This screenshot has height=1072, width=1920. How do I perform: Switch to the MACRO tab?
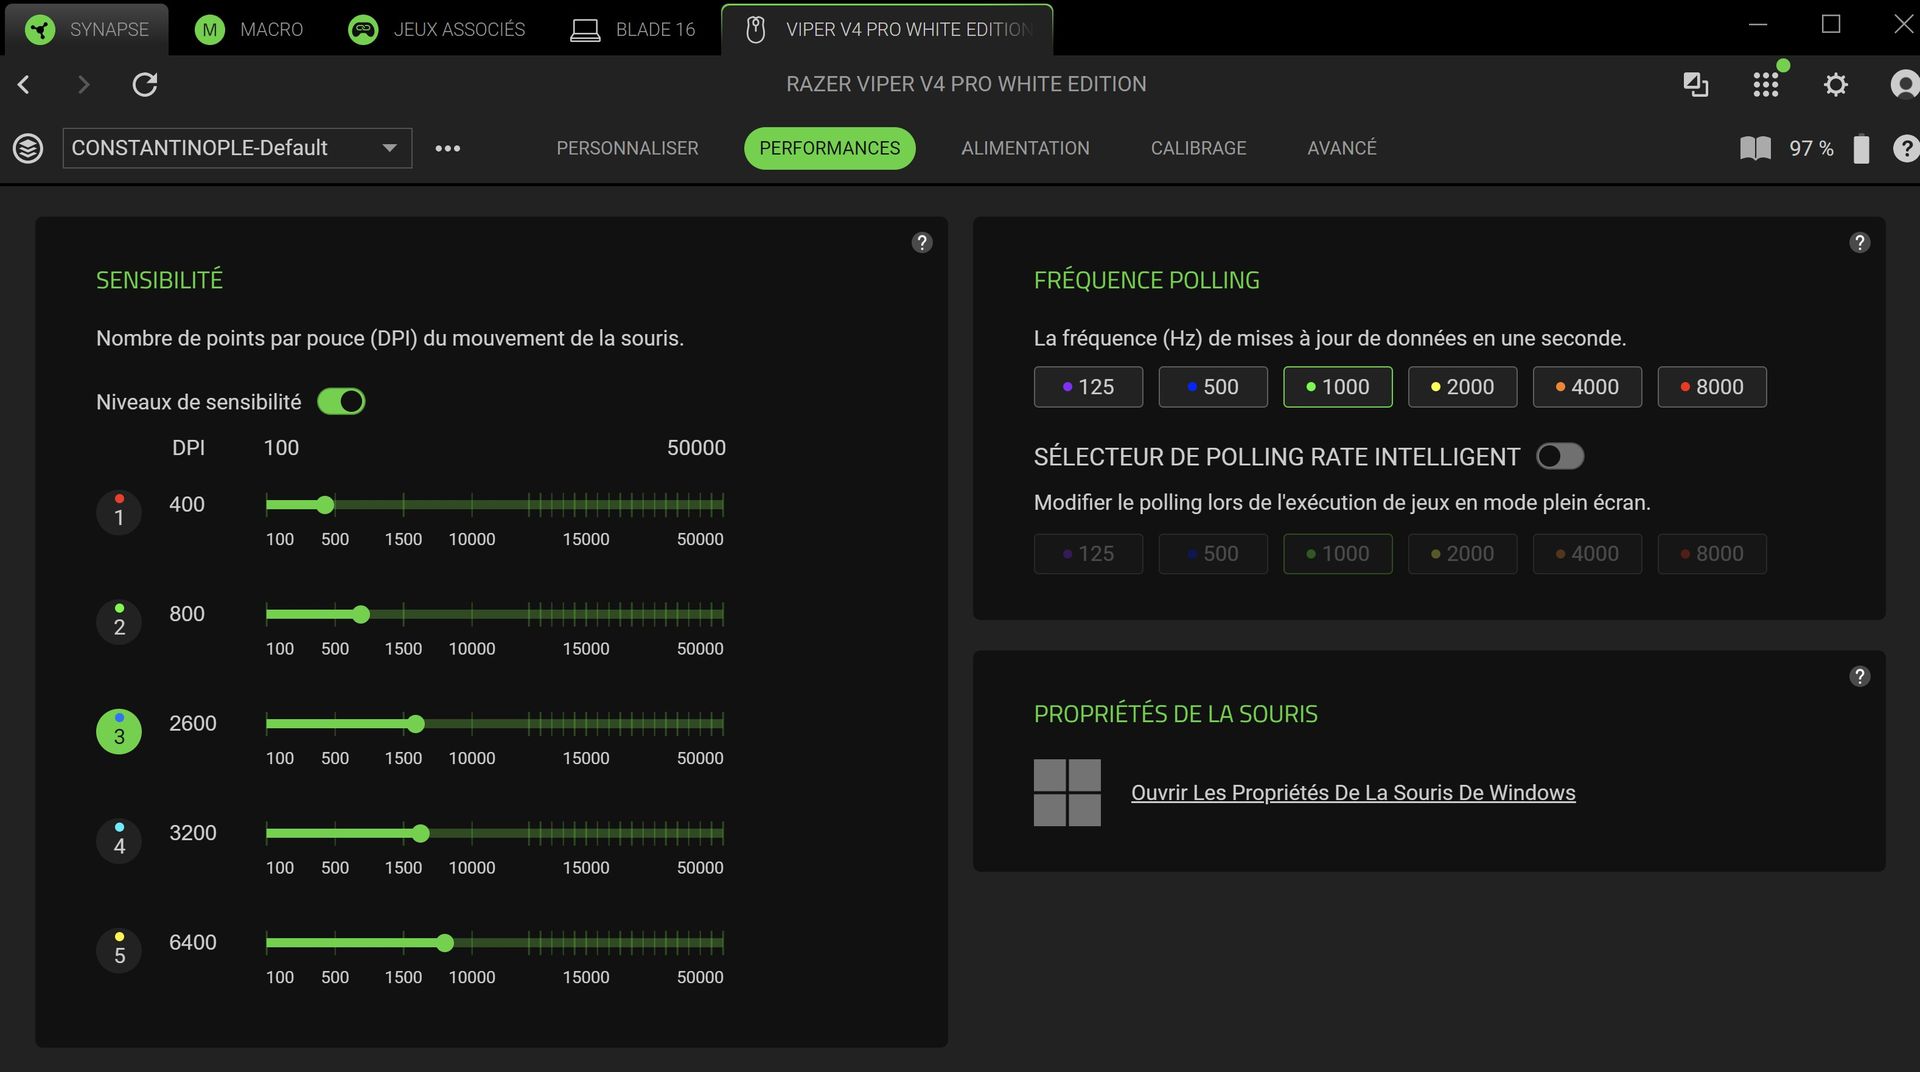249,29
